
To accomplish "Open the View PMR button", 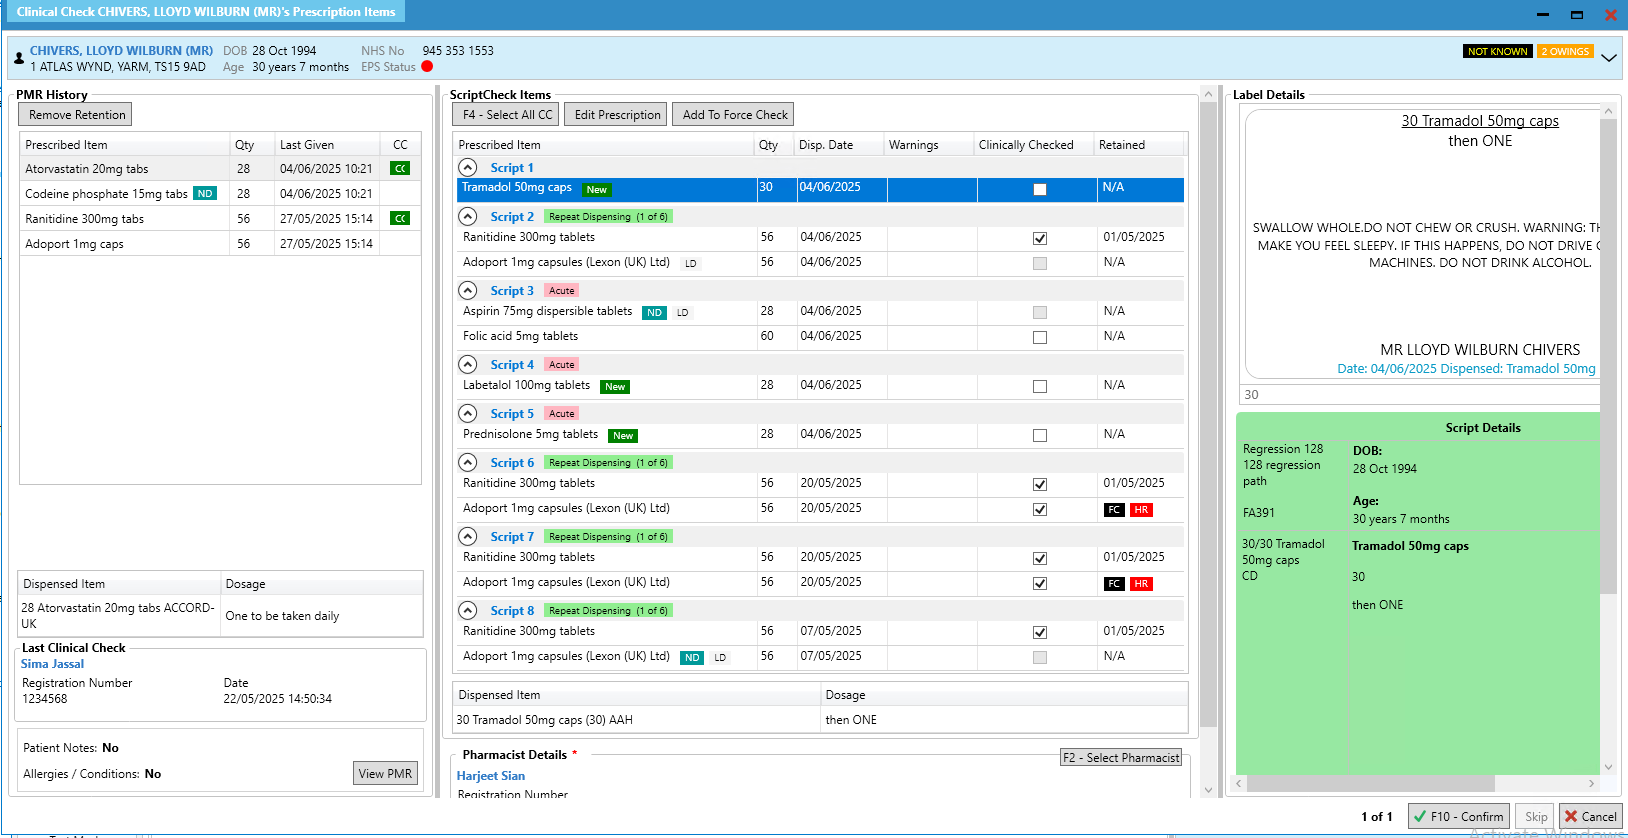I will (x=385, y=773).
